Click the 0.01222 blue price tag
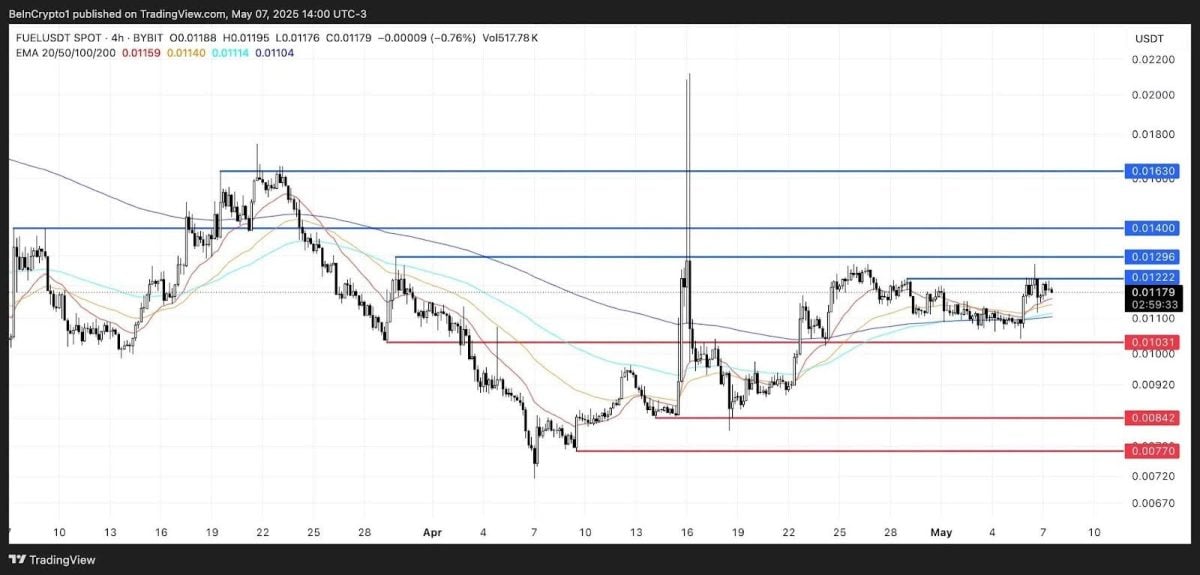 click(1153, 277)
